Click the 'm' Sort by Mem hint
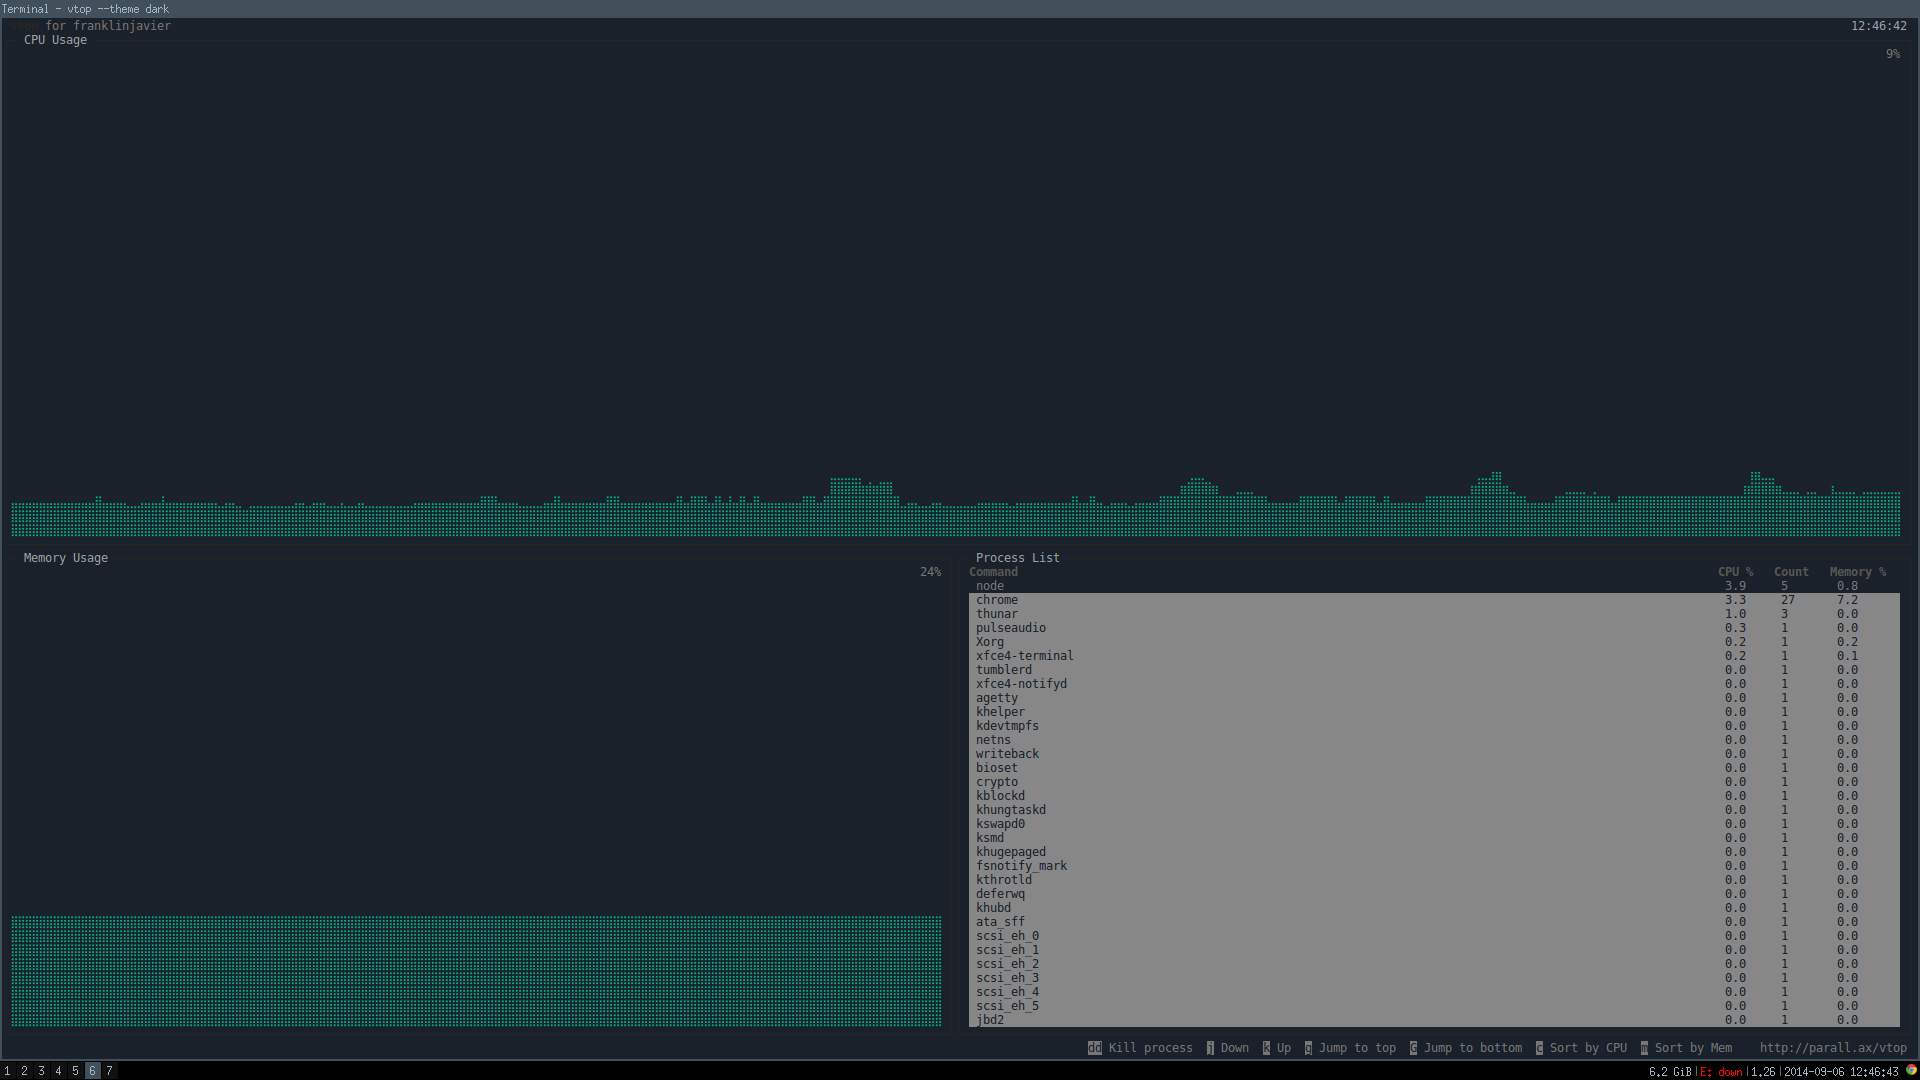The width and height of the screenshot is (1920, 1080). tap(1644, 1048)
